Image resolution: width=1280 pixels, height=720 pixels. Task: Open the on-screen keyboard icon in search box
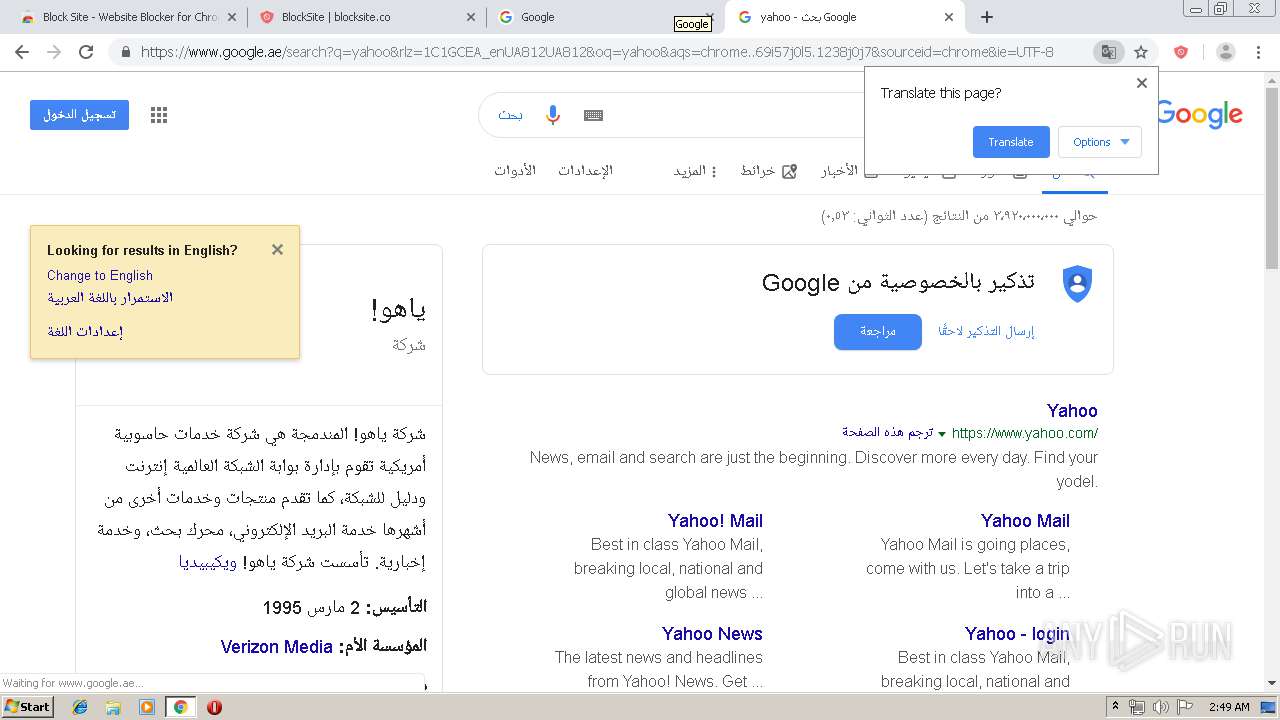tap(593, 115)
